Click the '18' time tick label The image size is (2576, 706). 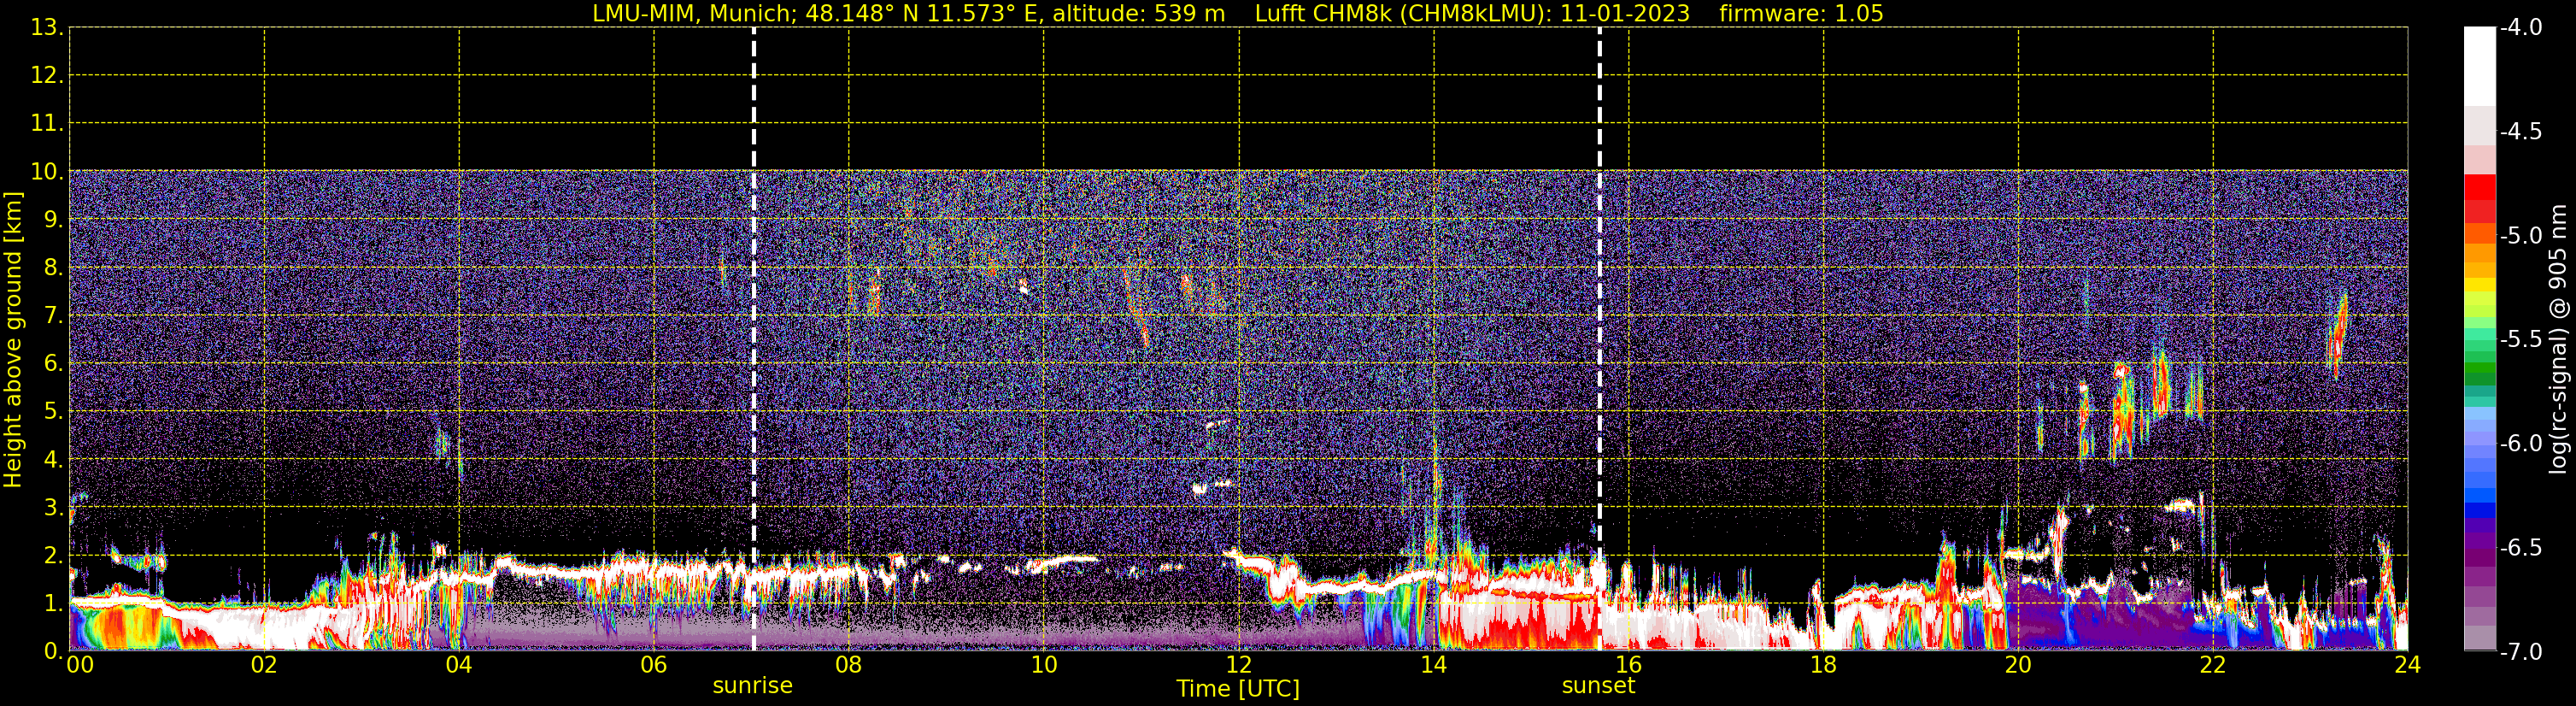coord(1824,665)
